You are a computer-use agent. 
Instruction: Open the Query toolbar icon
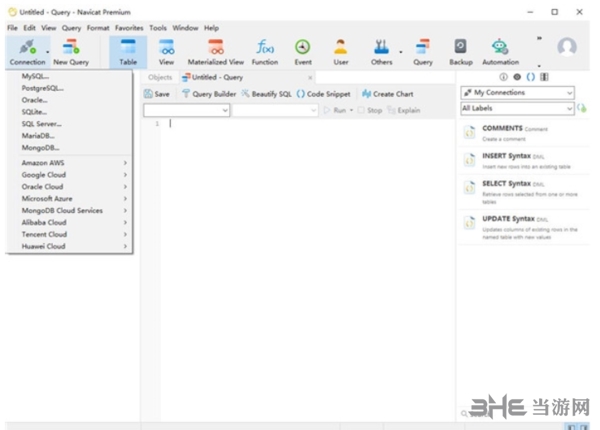(422, 52)
